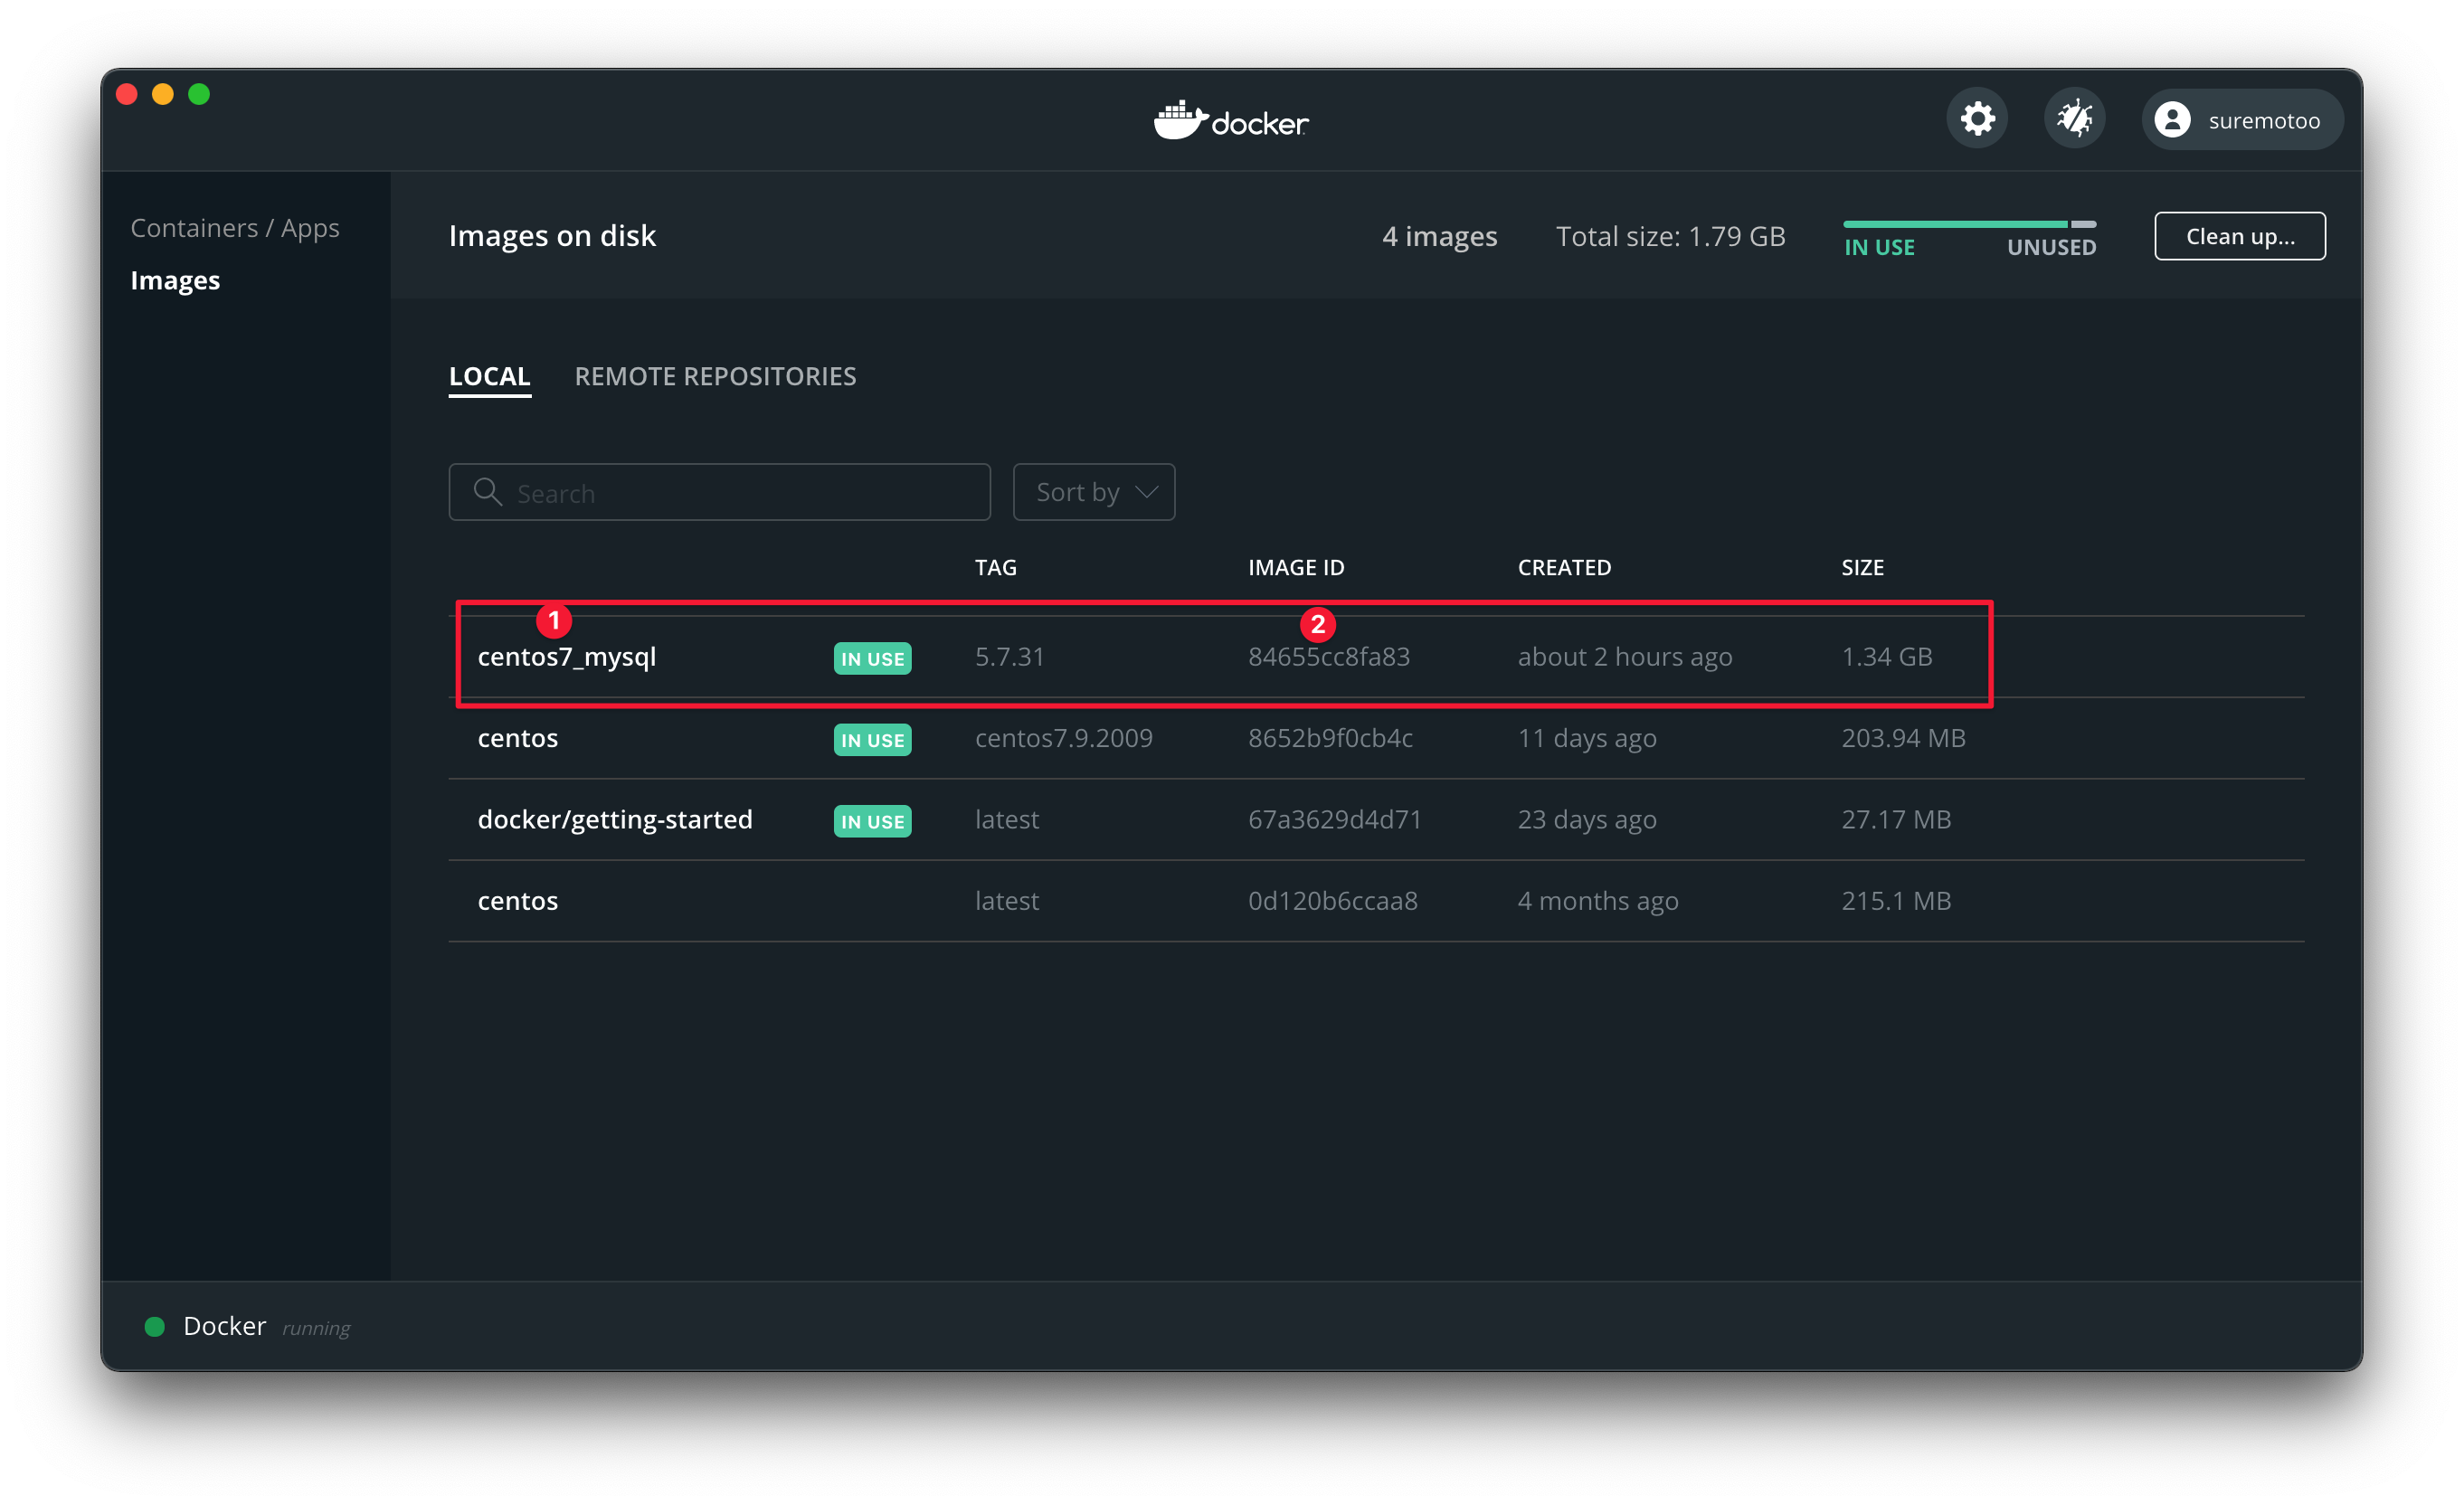This screenshot has height=1505, width=2464.
Task: Click the green Docker running status dot
Action: [x=154, y=1327]
